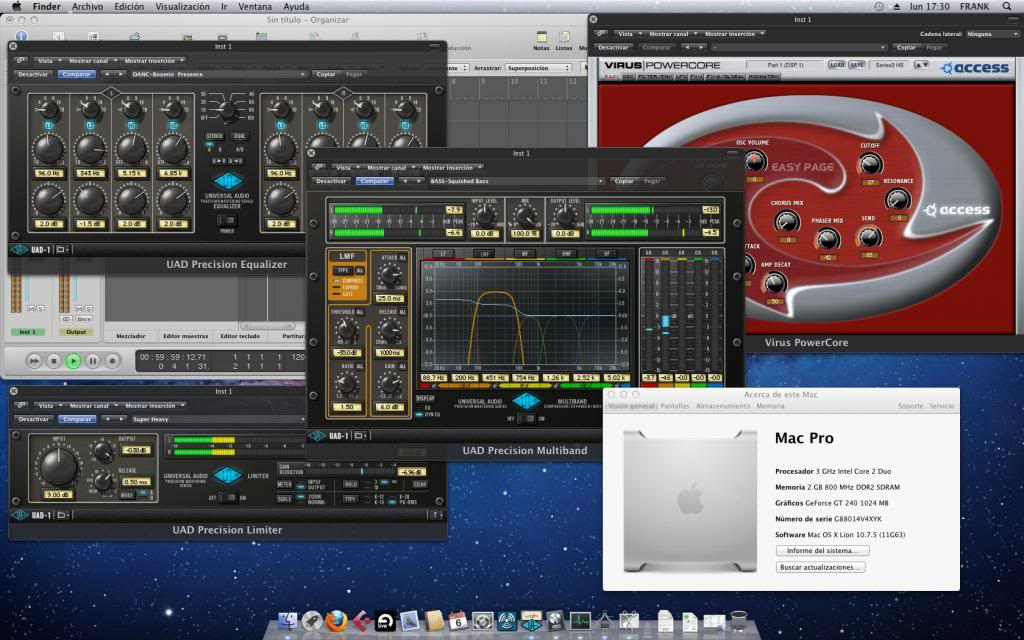Image resolution: width=1024 pixels, height=640 pixels.
Task: Click the play button in Logic transport
Action: click(73, 360)
